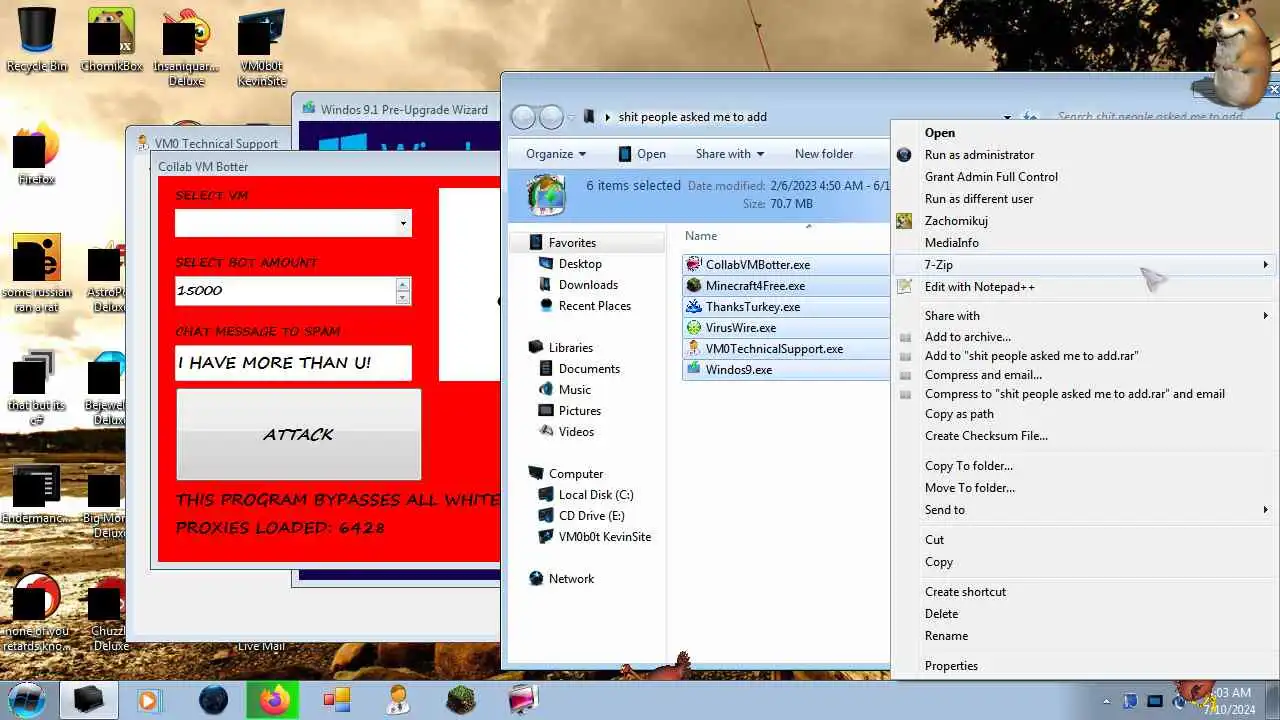Click the breadcrumb arrow before the folder name

607,117
